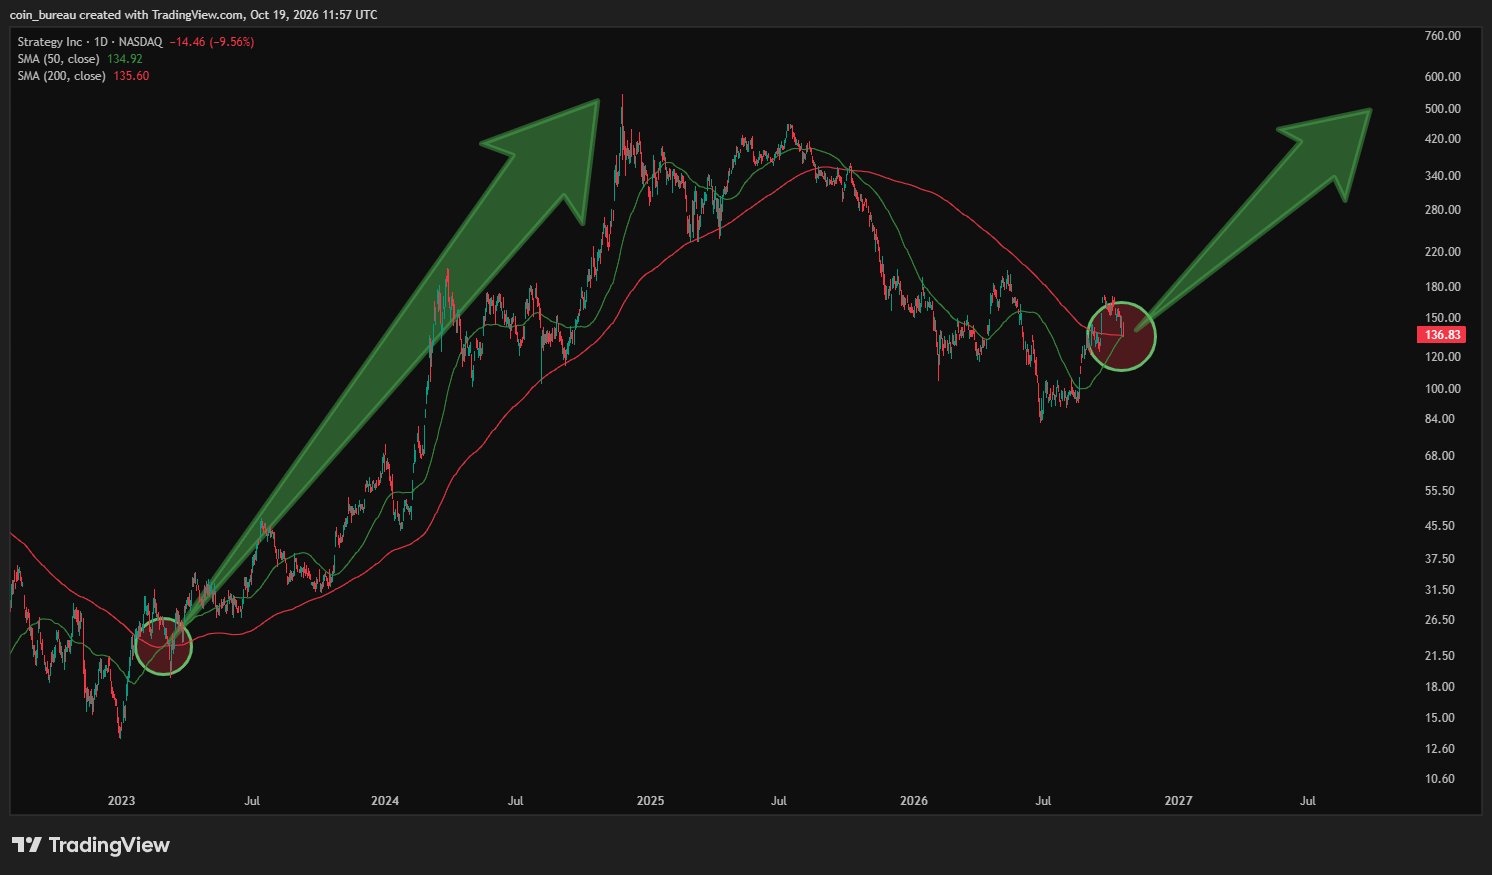Click the 760.00 price axis label

point(1442,36)
